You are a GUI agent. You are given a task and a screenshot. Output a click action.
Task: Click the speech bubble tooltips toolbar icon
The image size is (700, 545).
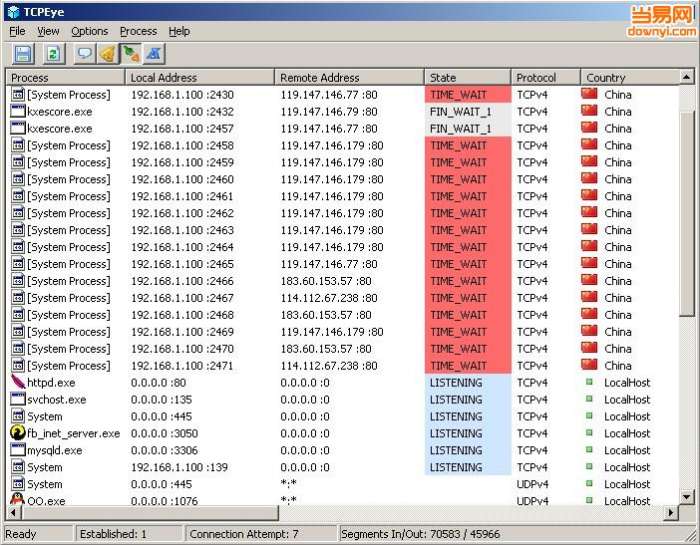pos(84,54)
